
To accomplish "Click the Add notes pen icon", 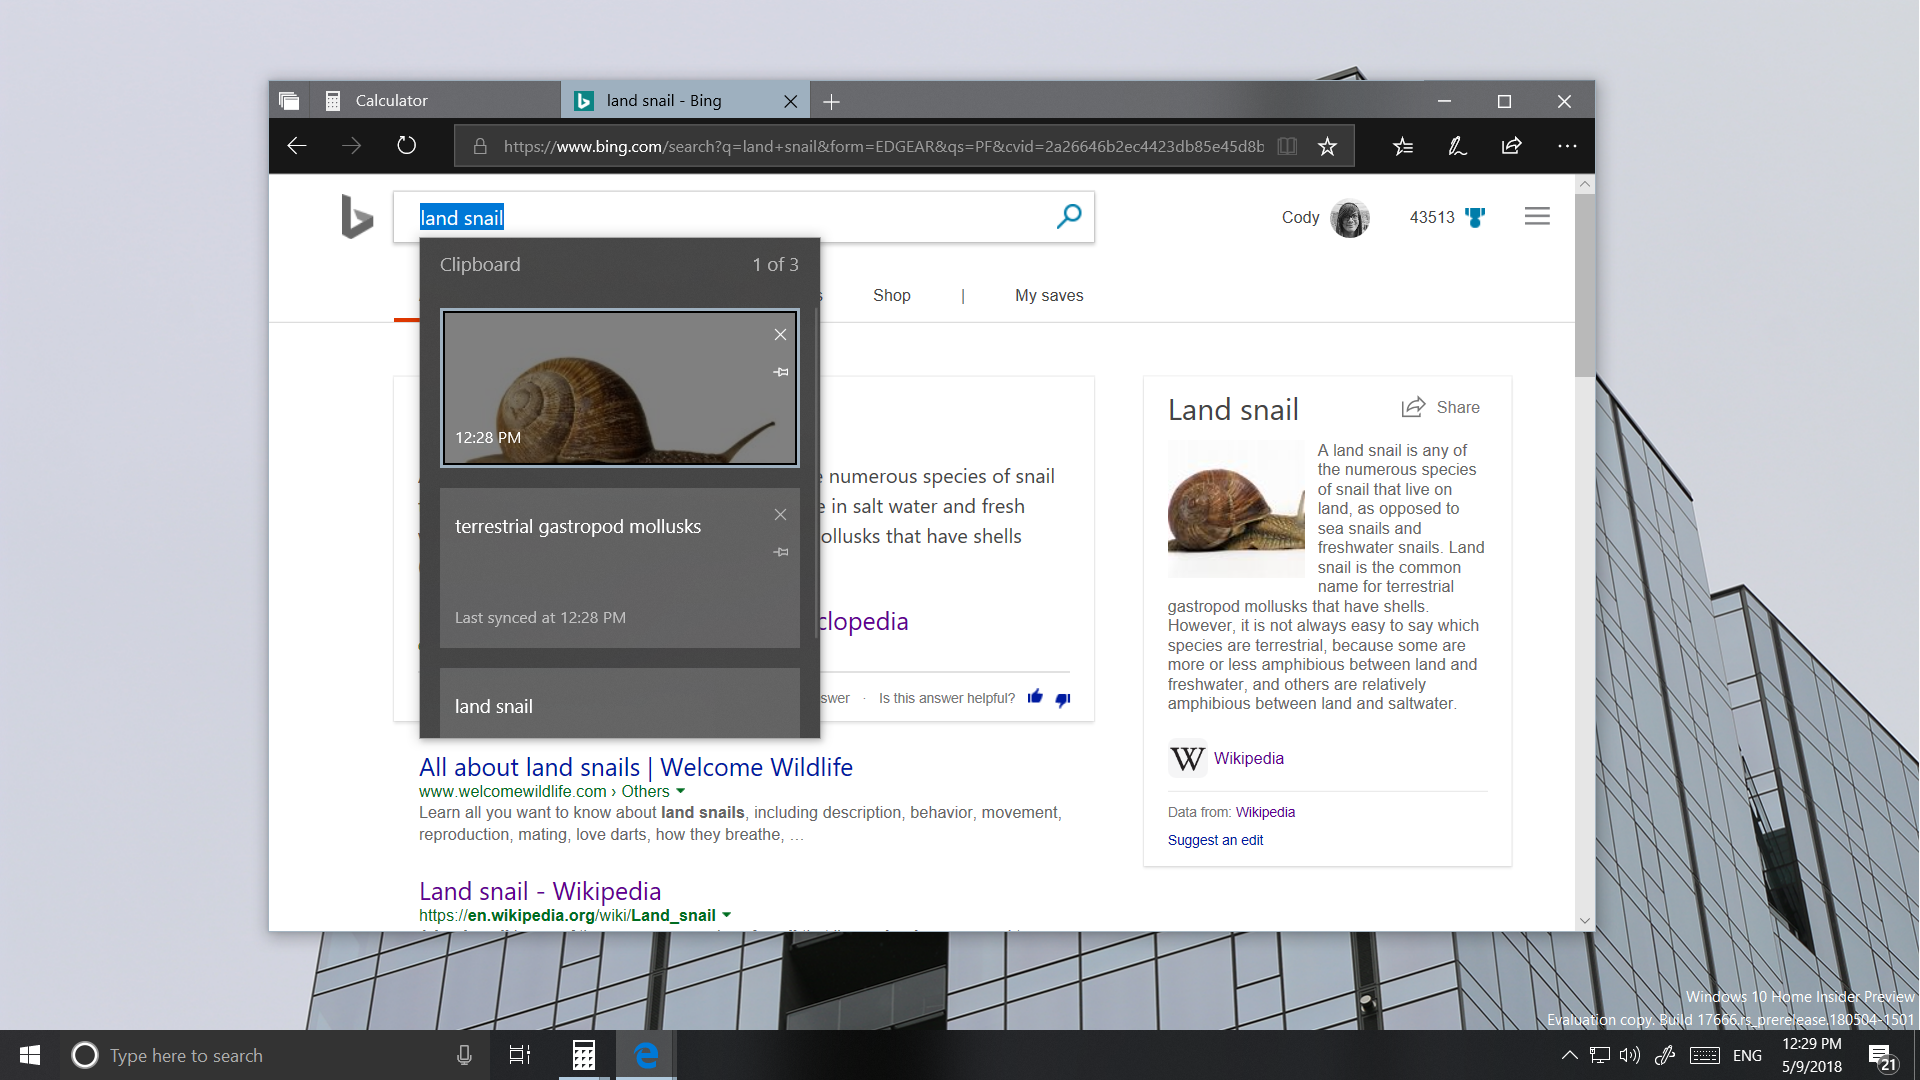I will (x=1457, y=146).
